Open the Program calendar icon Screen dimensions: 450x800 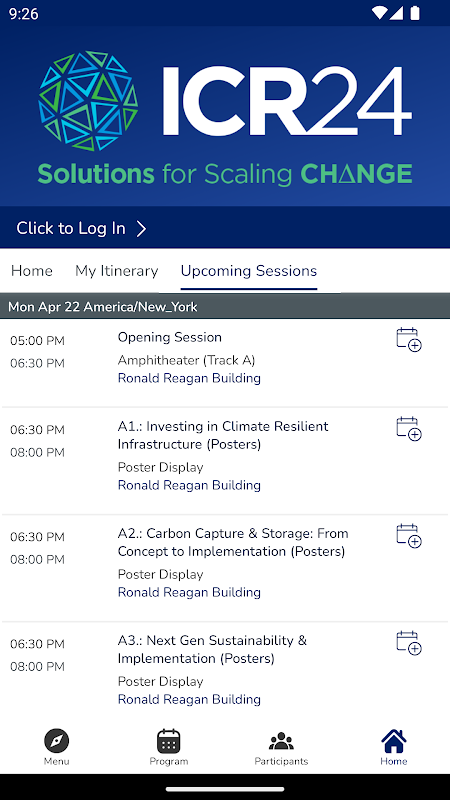click(169, 741)
